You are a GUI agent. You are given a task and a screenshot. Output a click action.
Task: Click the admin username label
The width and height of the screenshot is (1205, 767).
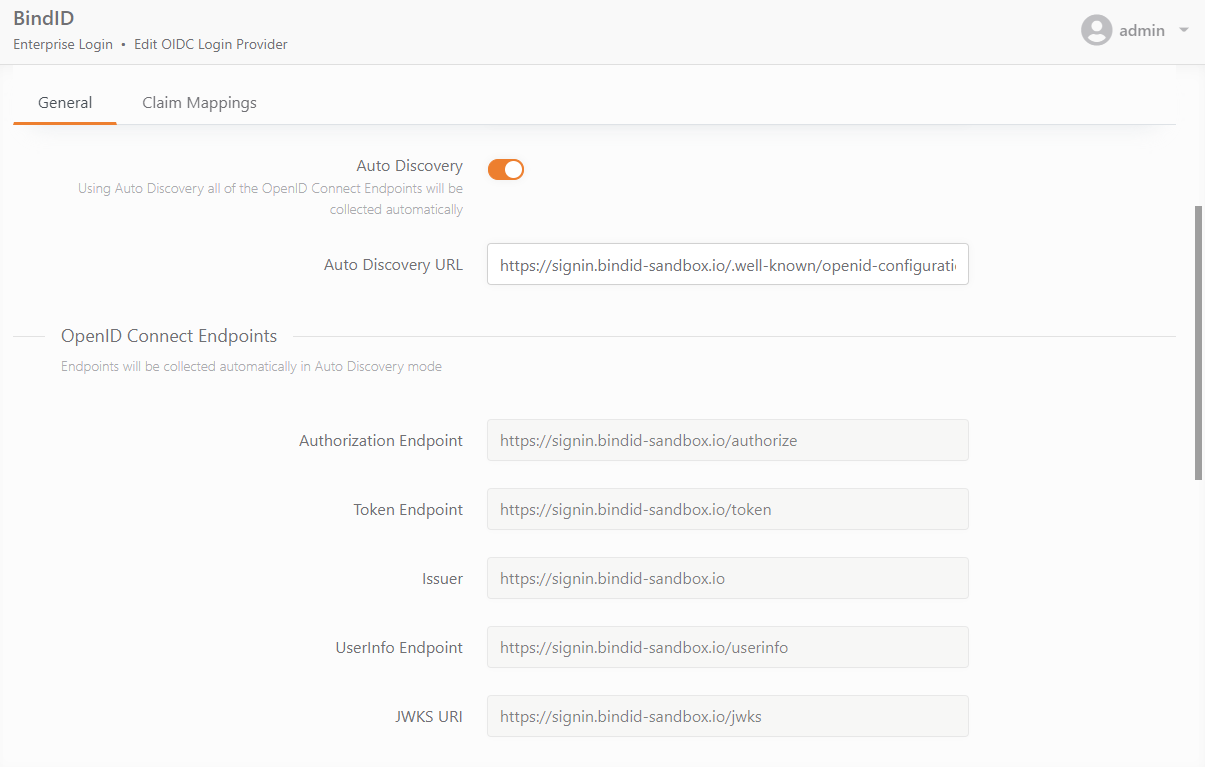click(1142, 30)
